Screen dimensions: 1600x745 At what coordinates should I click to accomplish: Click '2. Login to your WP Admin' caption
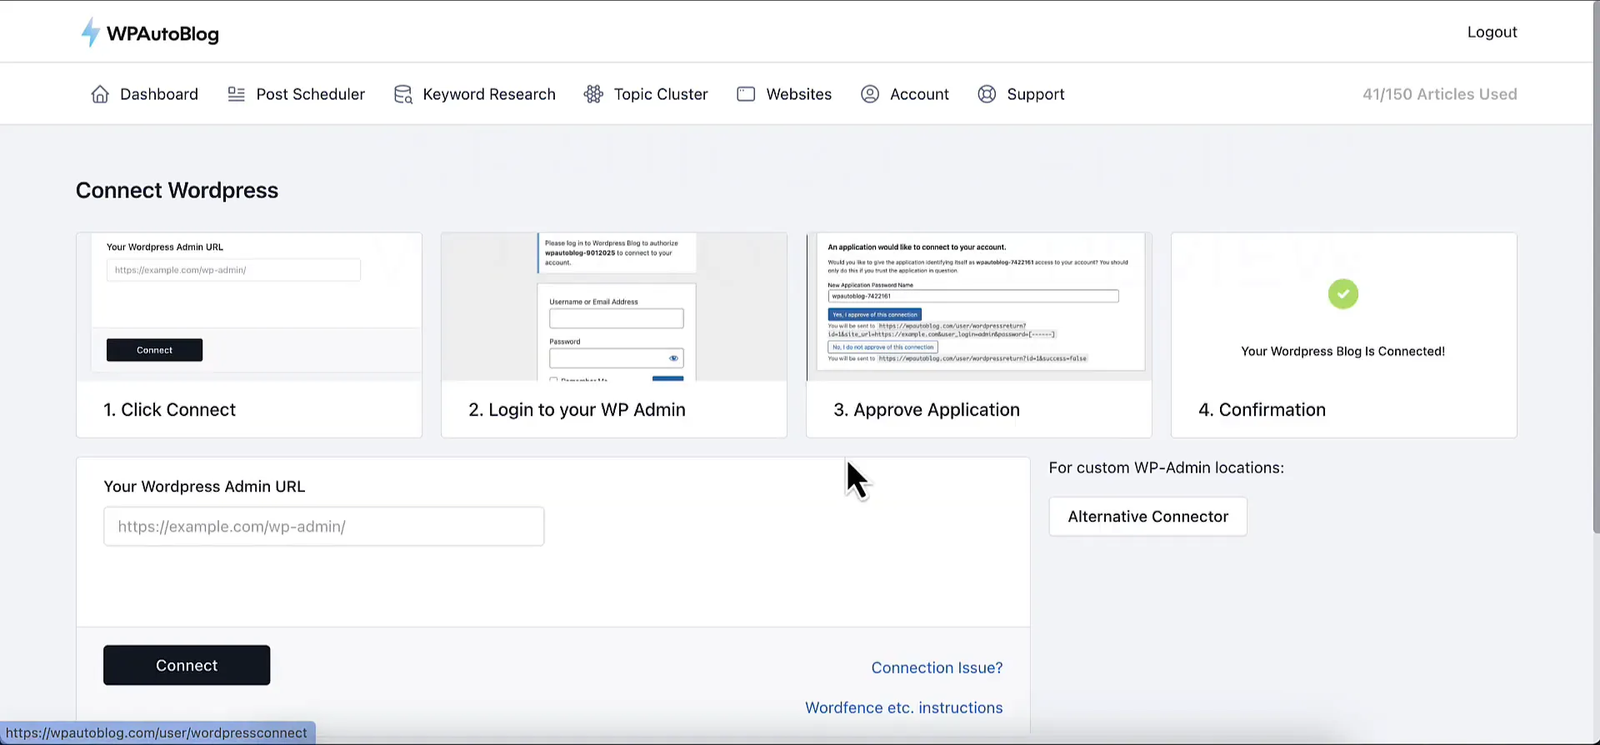pyautogui.click(x=577, y=410)
